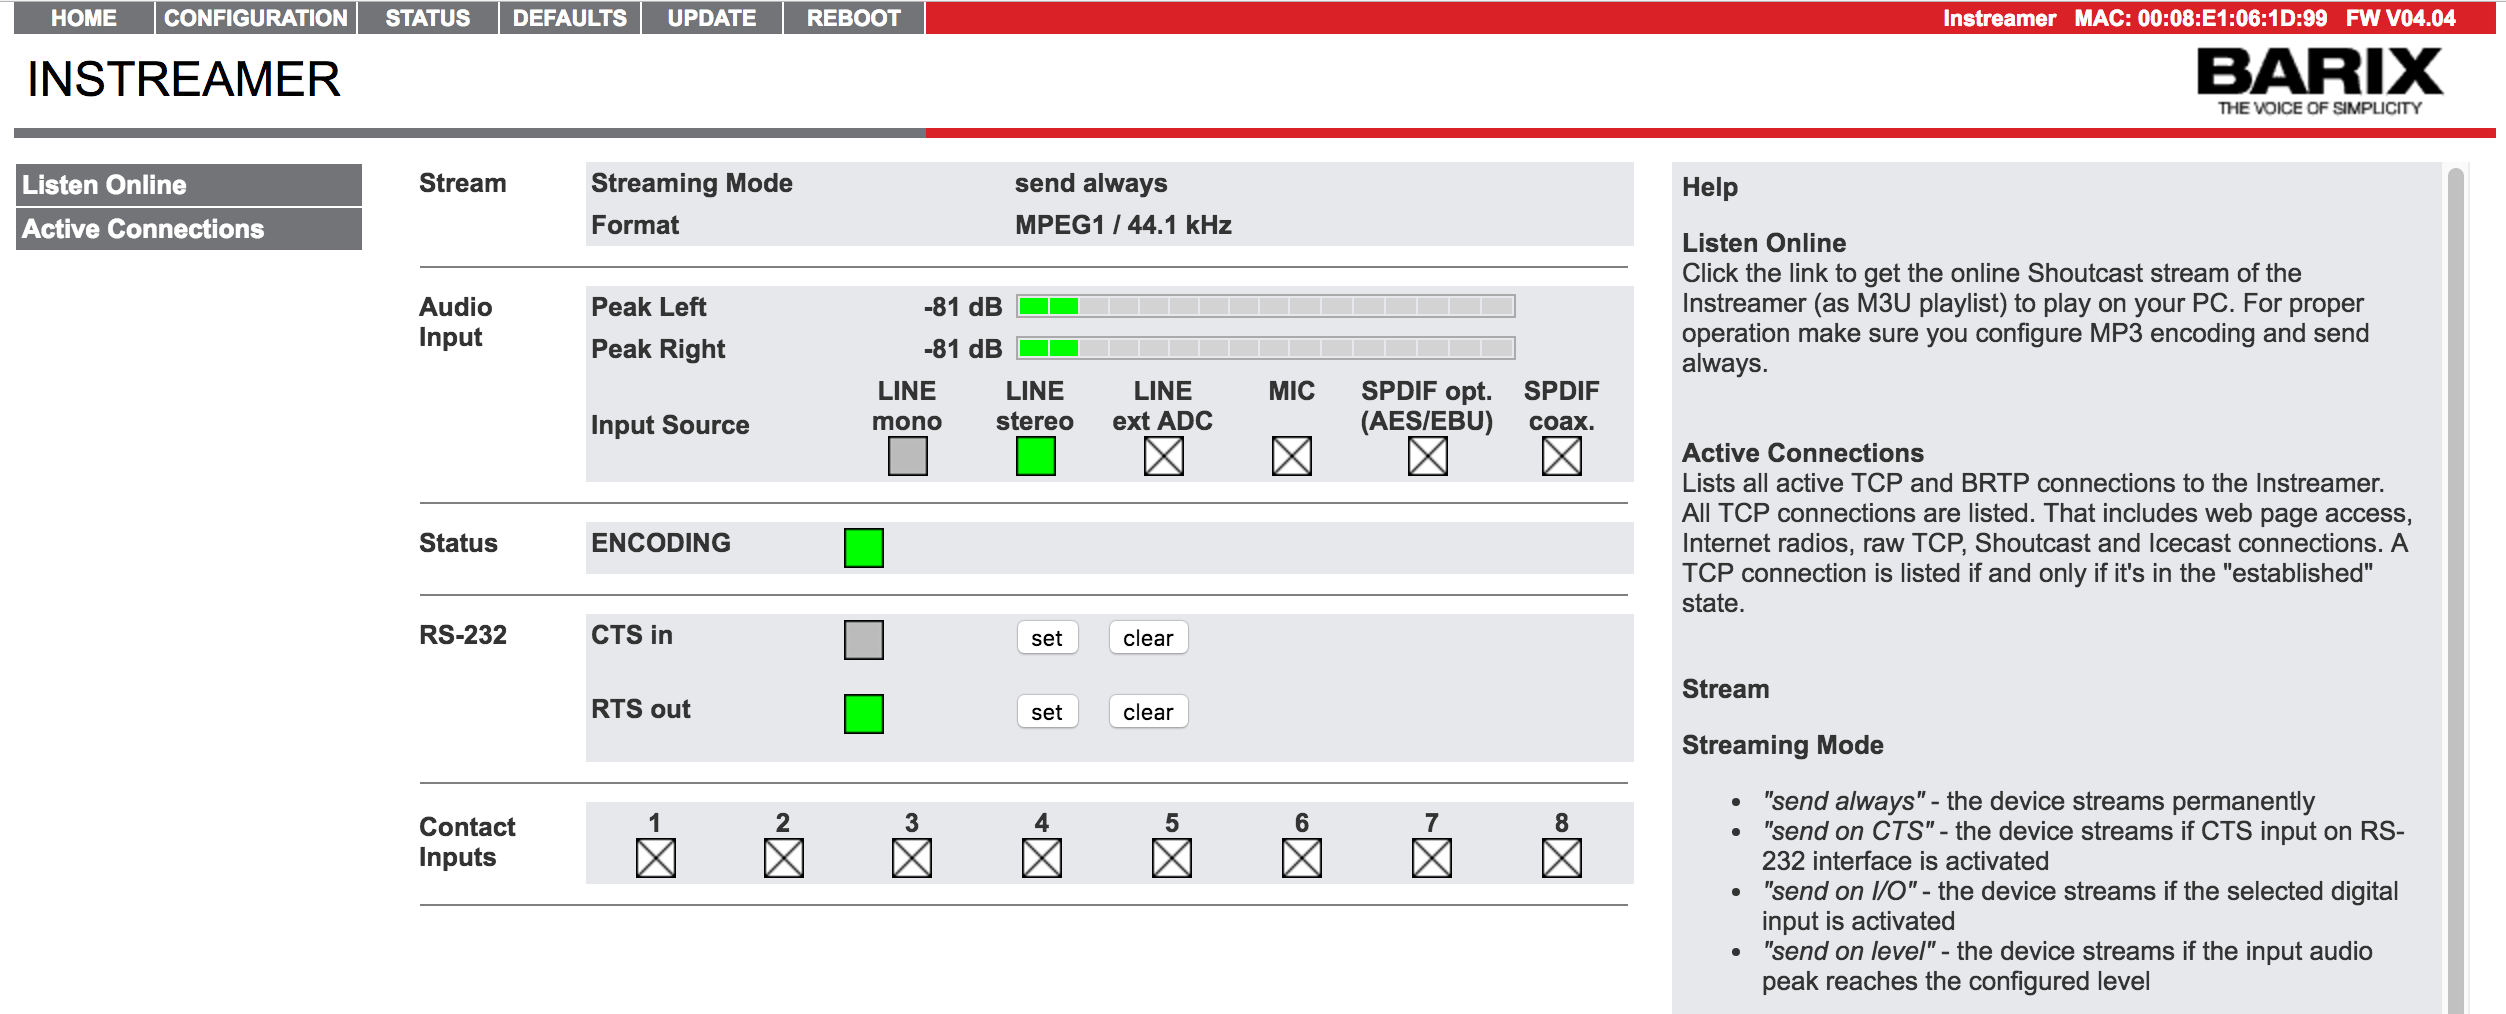Click the 'Format' row label
Viewport: 2506px width, 1014px height.
635,225
